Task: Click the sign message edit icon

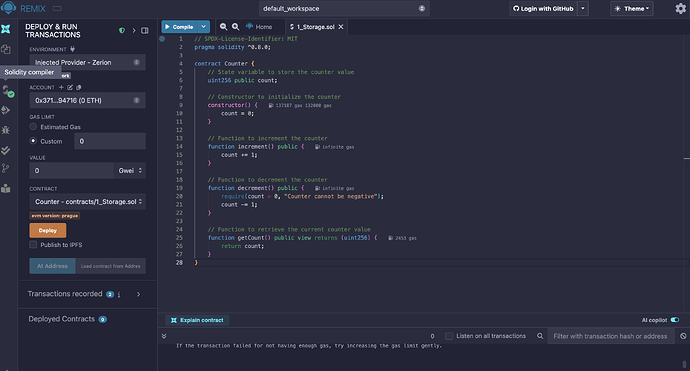Action: (70, 87)
